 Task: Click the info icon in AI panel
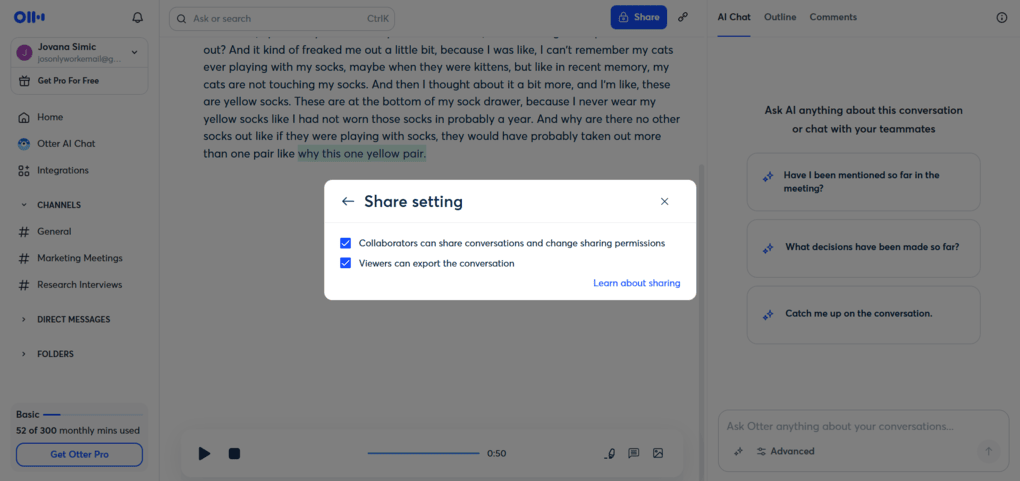[1001, 18]
